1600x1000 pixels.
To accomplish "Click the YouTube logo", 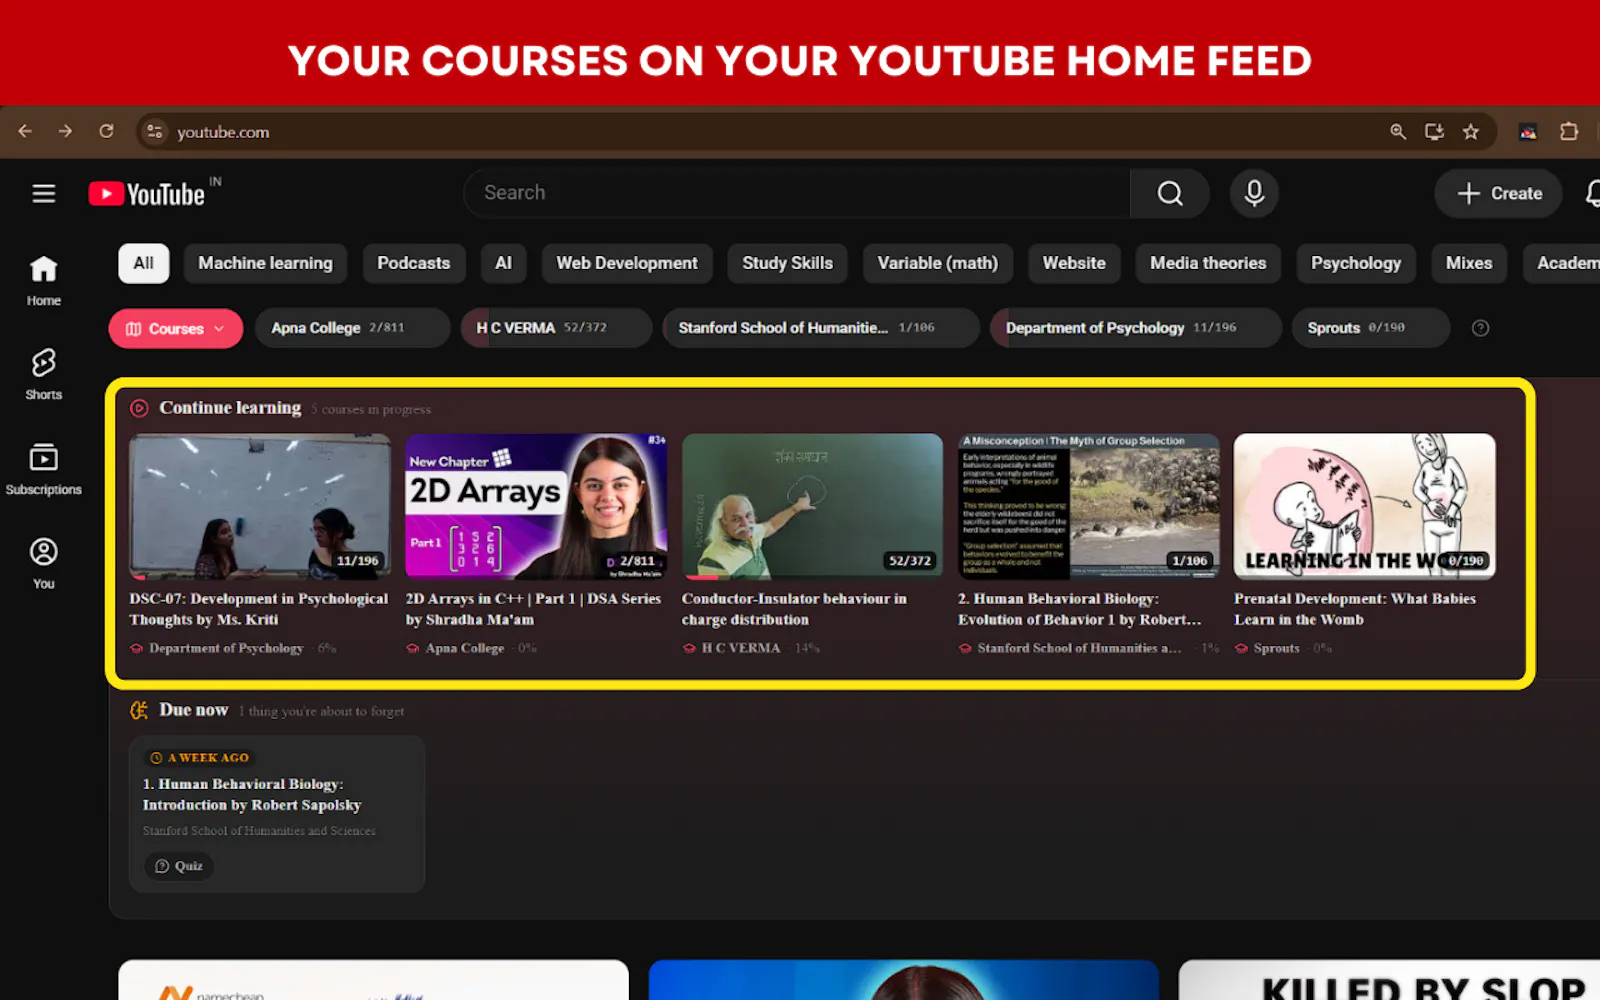I will tap(147, 193).
